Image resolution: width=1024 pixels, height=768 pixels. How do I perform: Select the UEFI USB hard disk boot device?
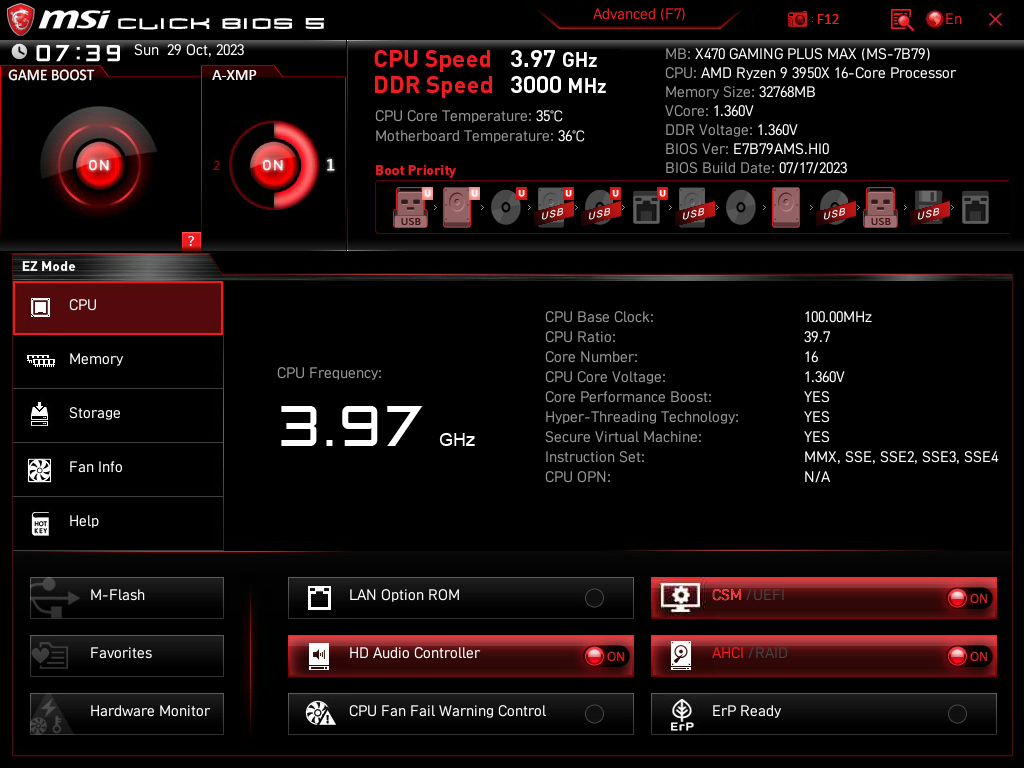pos(554,208)
